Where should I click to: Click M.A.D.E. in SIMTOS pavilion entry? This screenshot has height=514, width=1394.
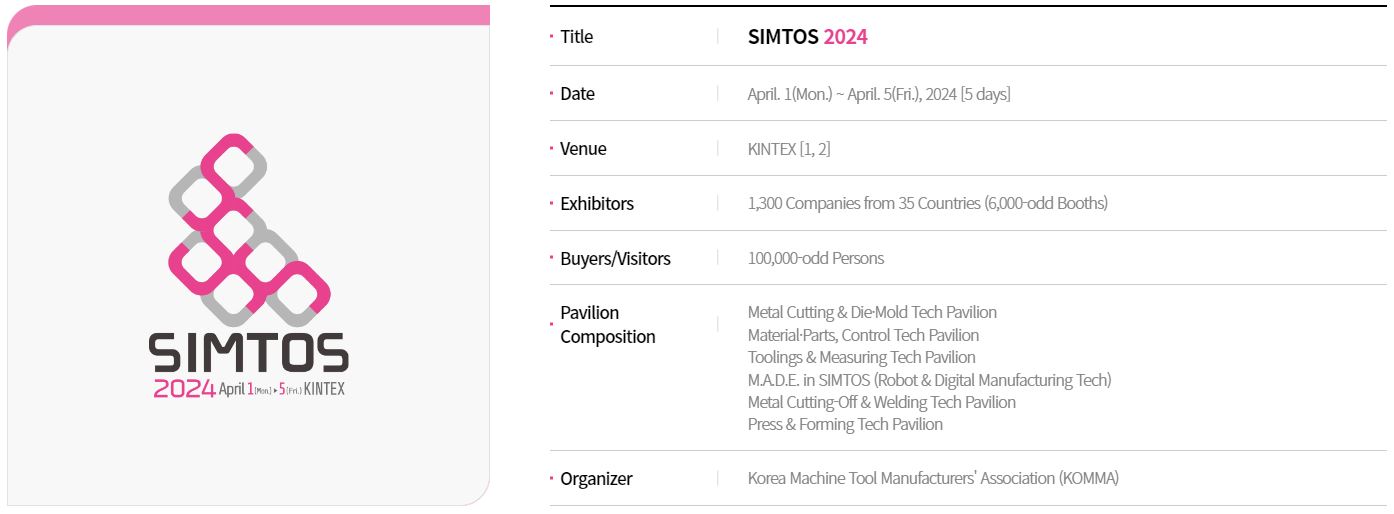pyautogui.click(x=929, y=380)
